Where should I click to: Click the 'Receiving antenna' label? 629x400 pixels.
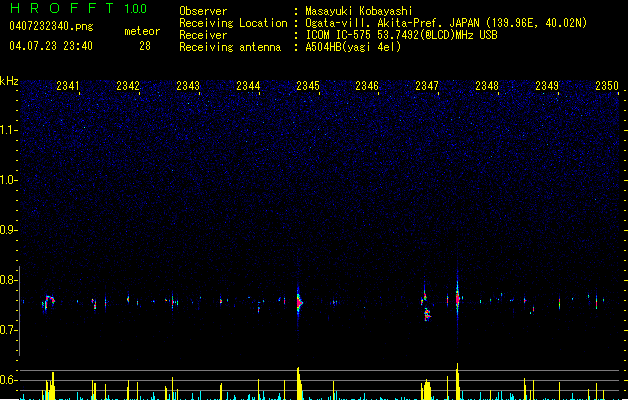[x=230, y=47]
